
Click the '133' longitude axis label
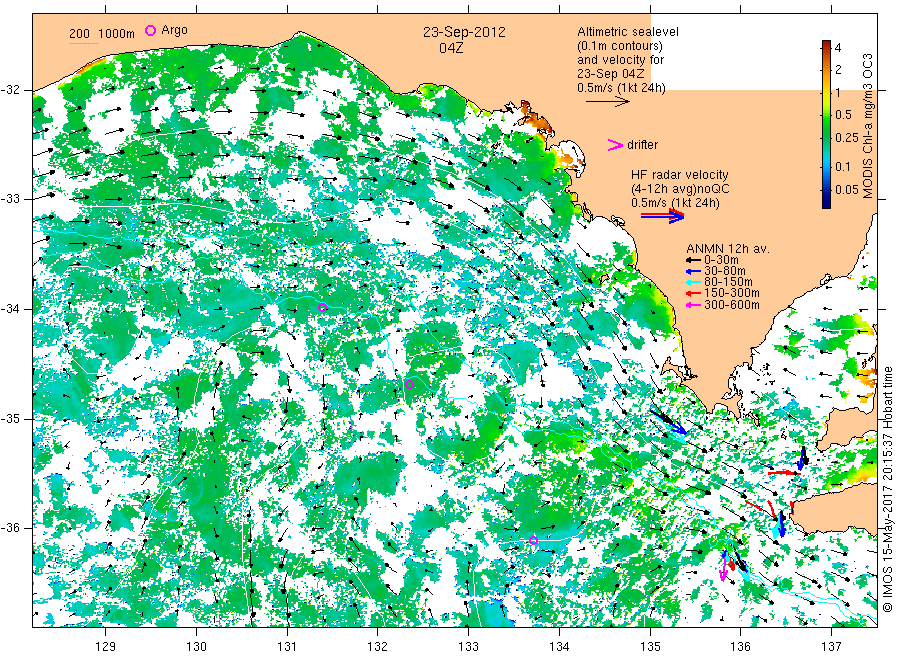[x=468, y=647]
